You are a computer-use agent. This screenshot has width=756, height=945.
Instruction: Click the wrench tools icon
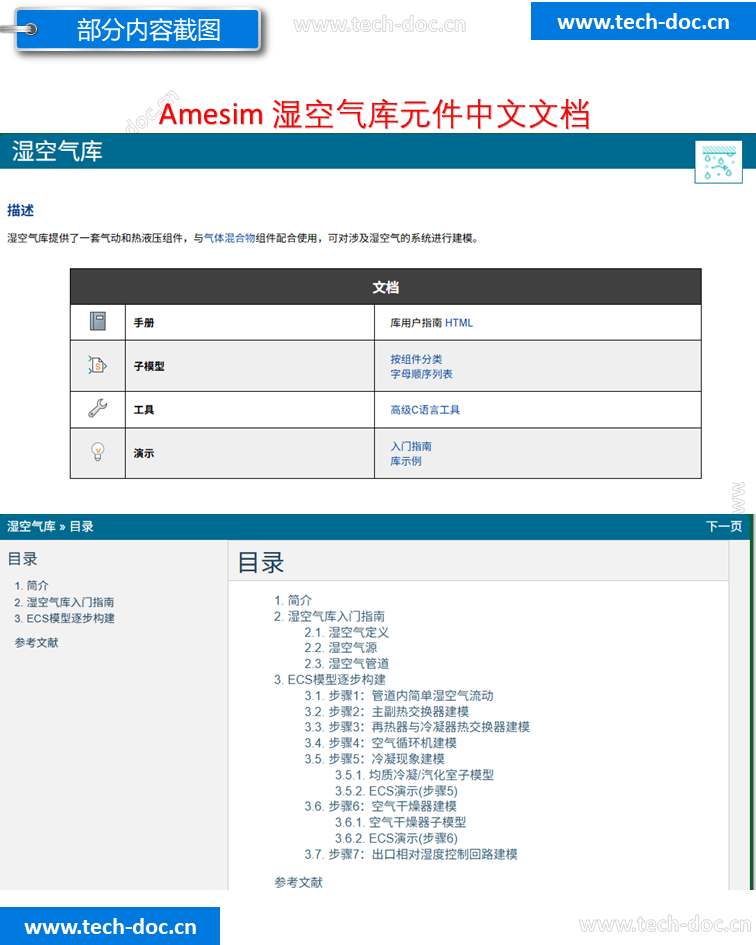[98, 409]
